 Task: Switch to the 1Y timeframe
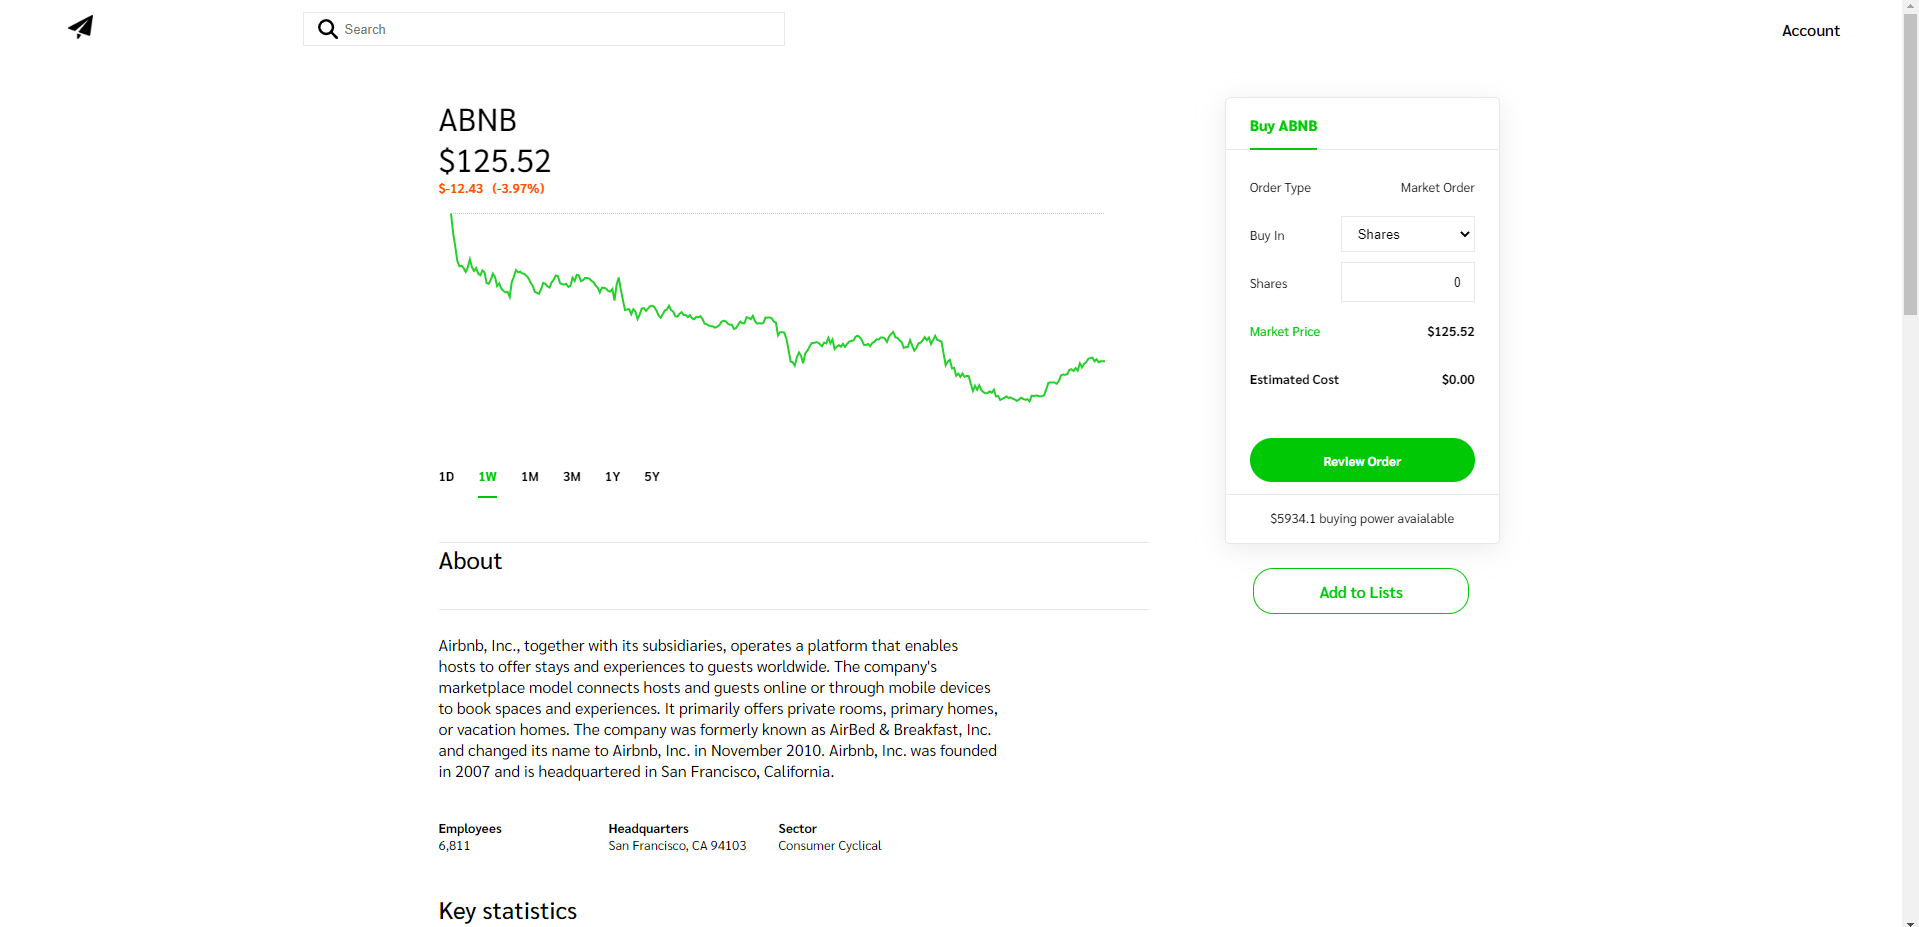612,477
